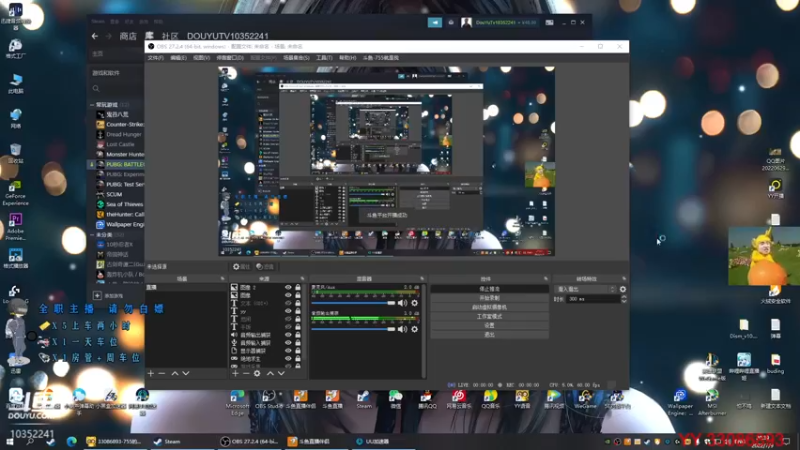Open the DouyuTv10352241 account dropdown in Steam

pyautogui.click(x=505, y=22)
